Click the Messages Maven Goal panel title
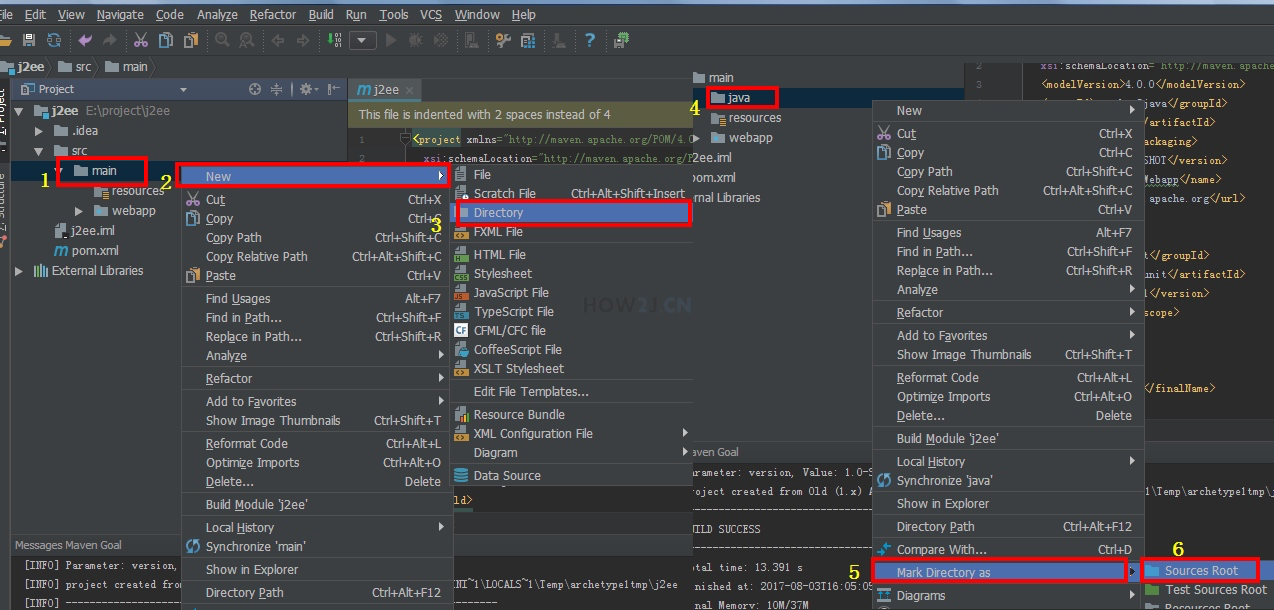Image resolution: width=1274 pixels, height=610 pixels. (68, 545)
